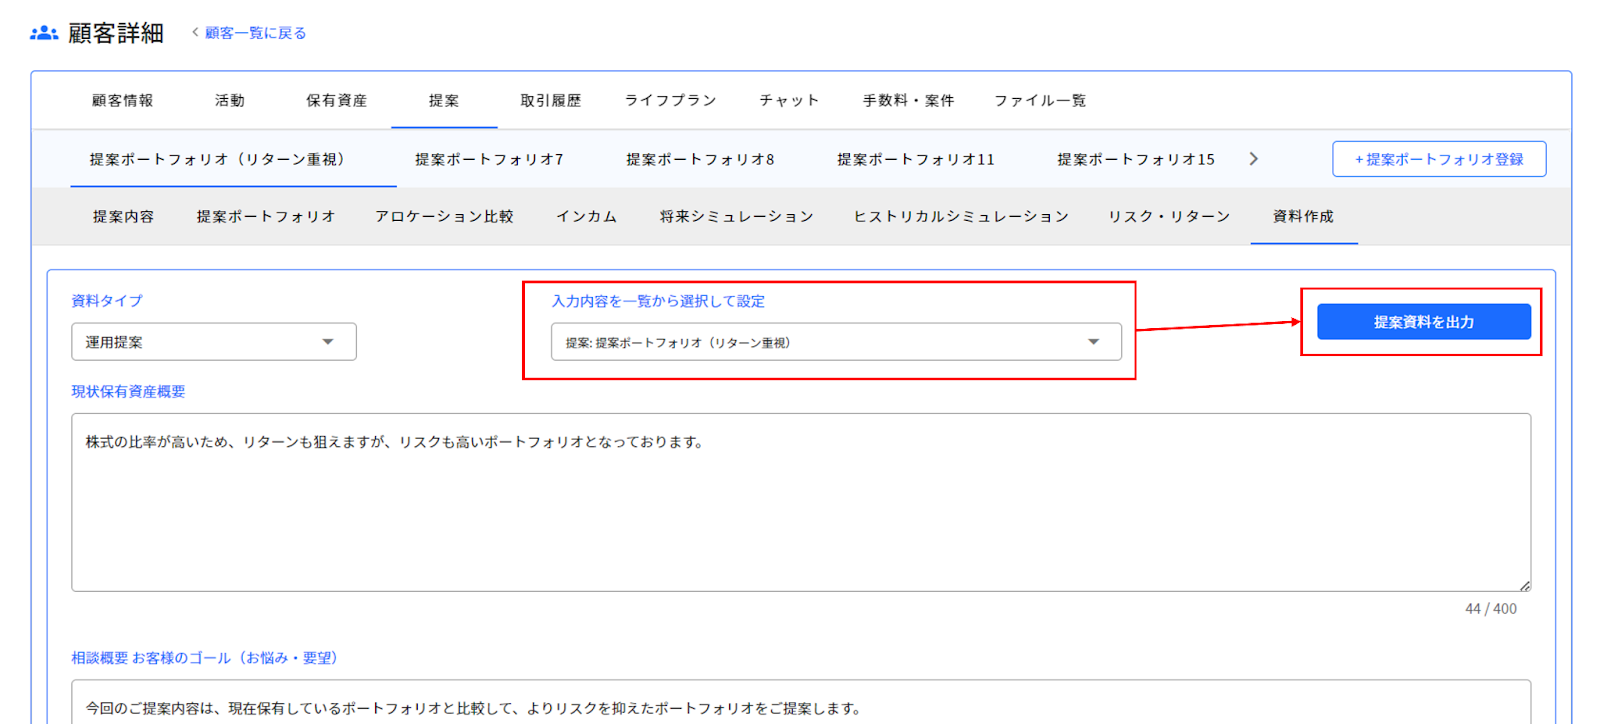Open the ファイル一覧 tab
Image resolution: width=1600 pixels, height=724 pixels.
click(1040, 100)
